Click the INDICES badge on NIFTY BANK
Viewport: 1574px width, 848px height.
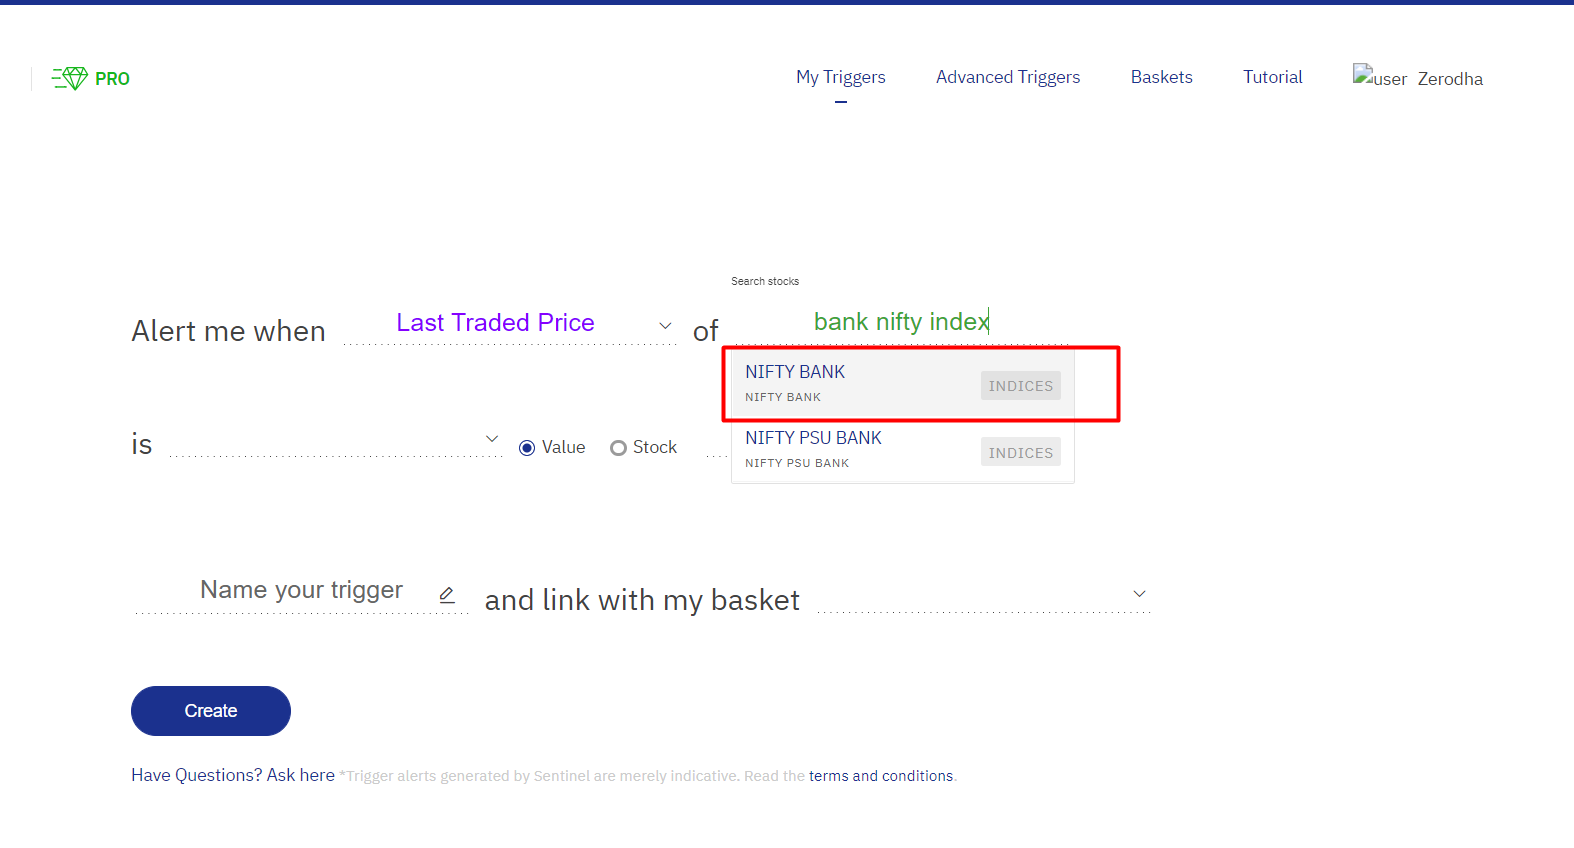(x=1020, y=386)
